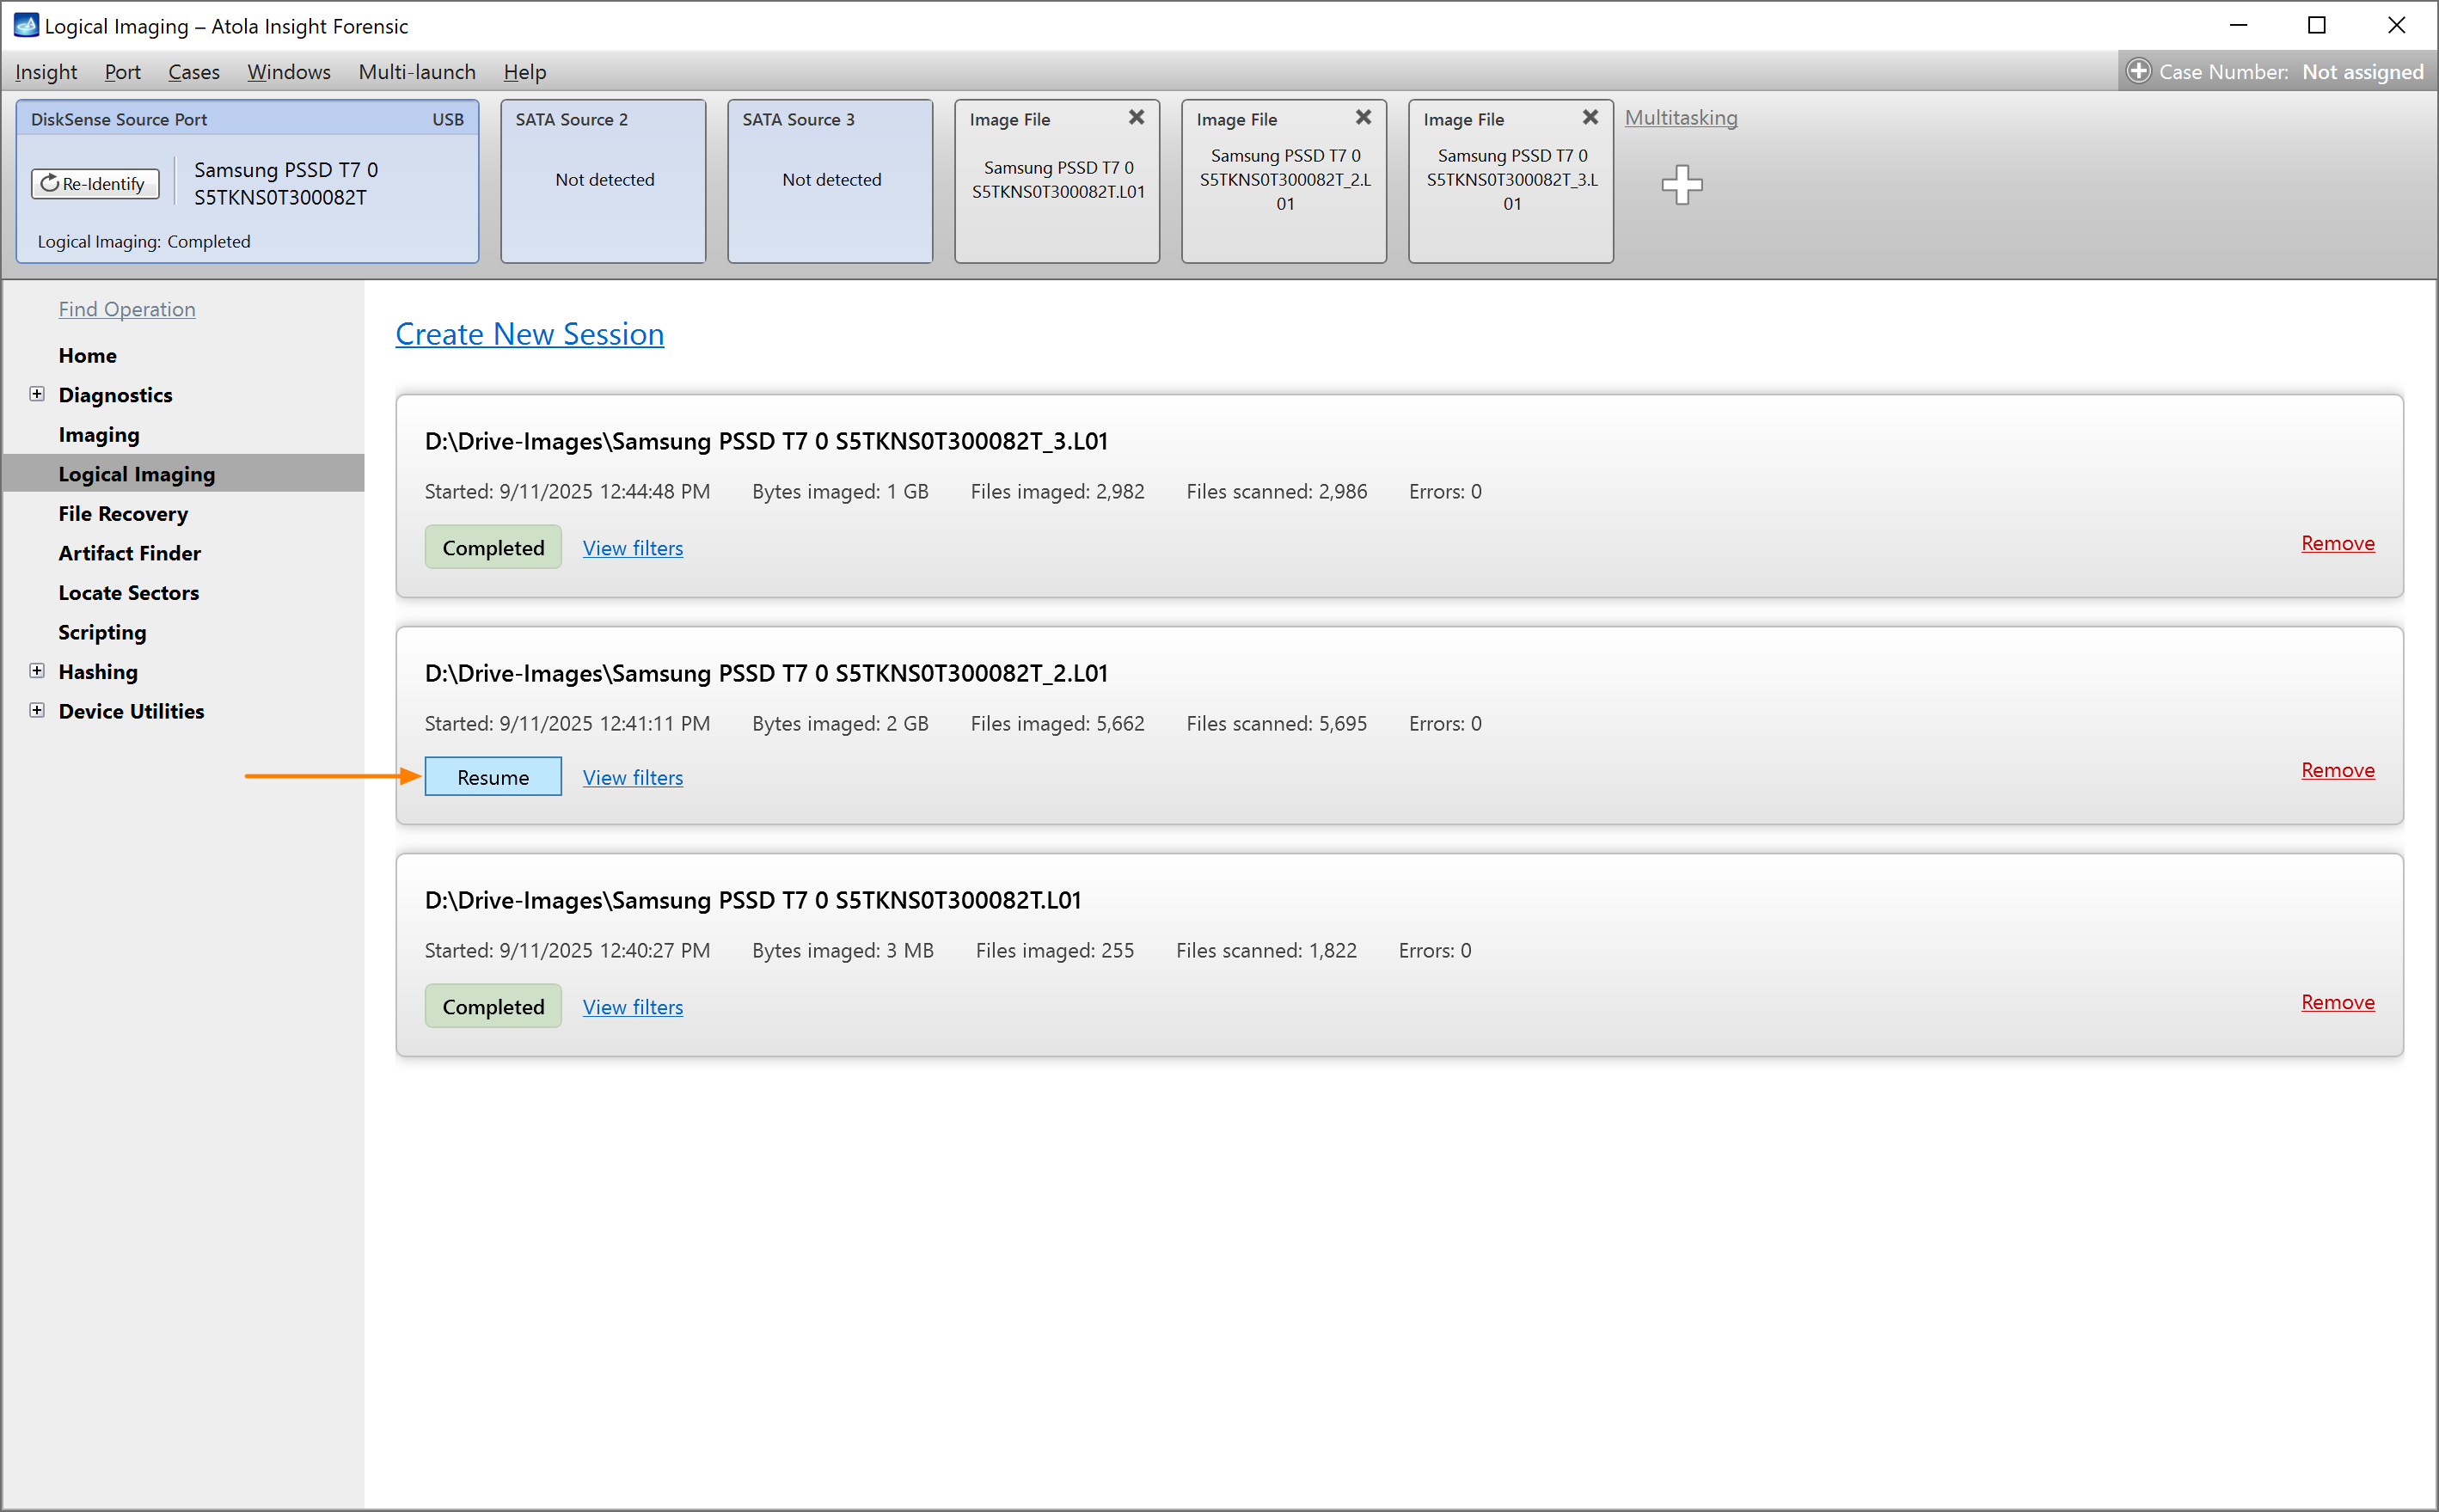Select the S5TKNS0T300082T.L01 Image File card
This screenshot has width=2439, height=1512.
1057,181
